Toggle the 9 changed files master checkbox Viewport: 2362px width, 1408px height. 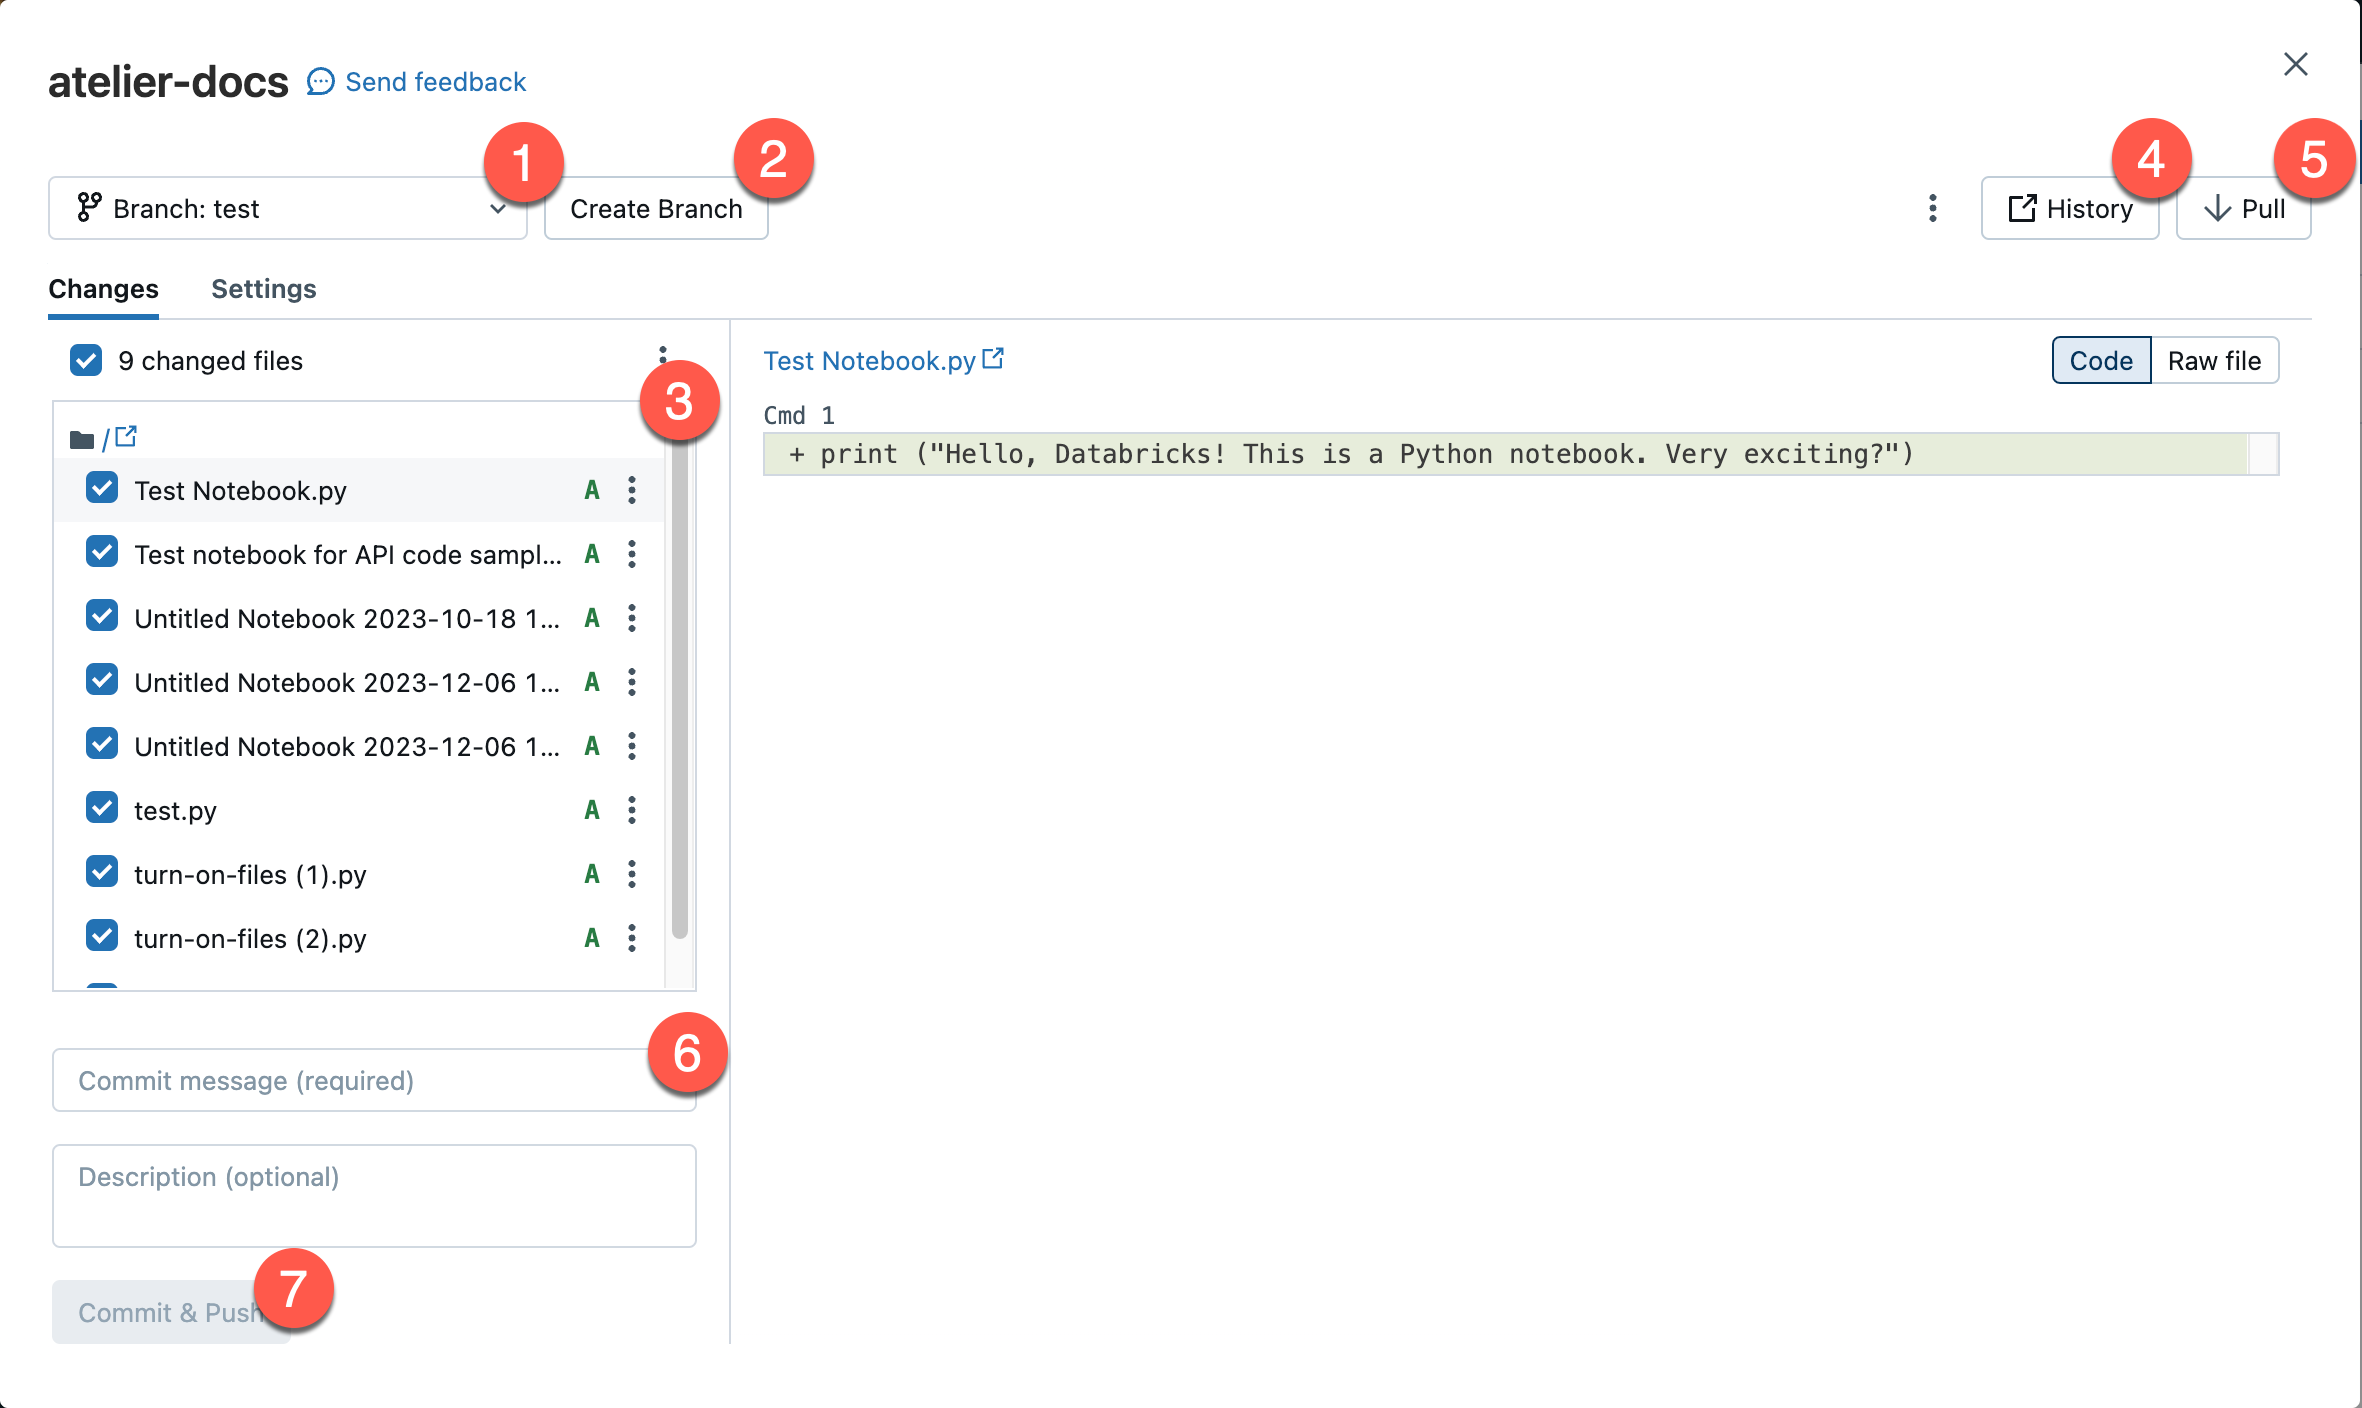click(85, 359)
